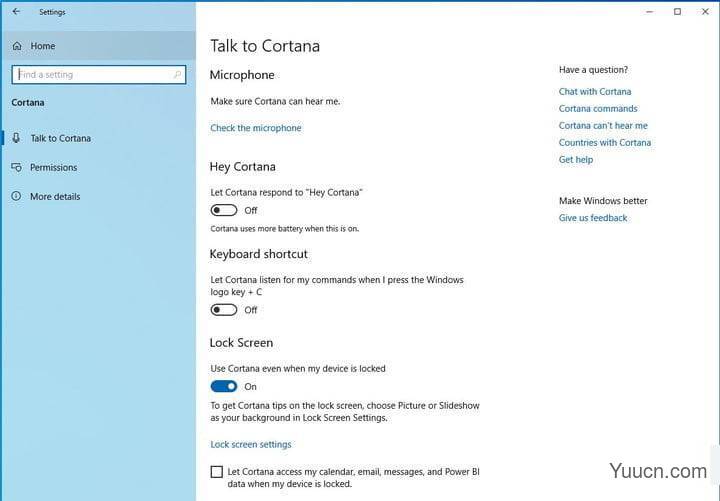This screenshot has width=720, height=501.
Task: Open the Cortana commands link
Action: coord(598,108)
